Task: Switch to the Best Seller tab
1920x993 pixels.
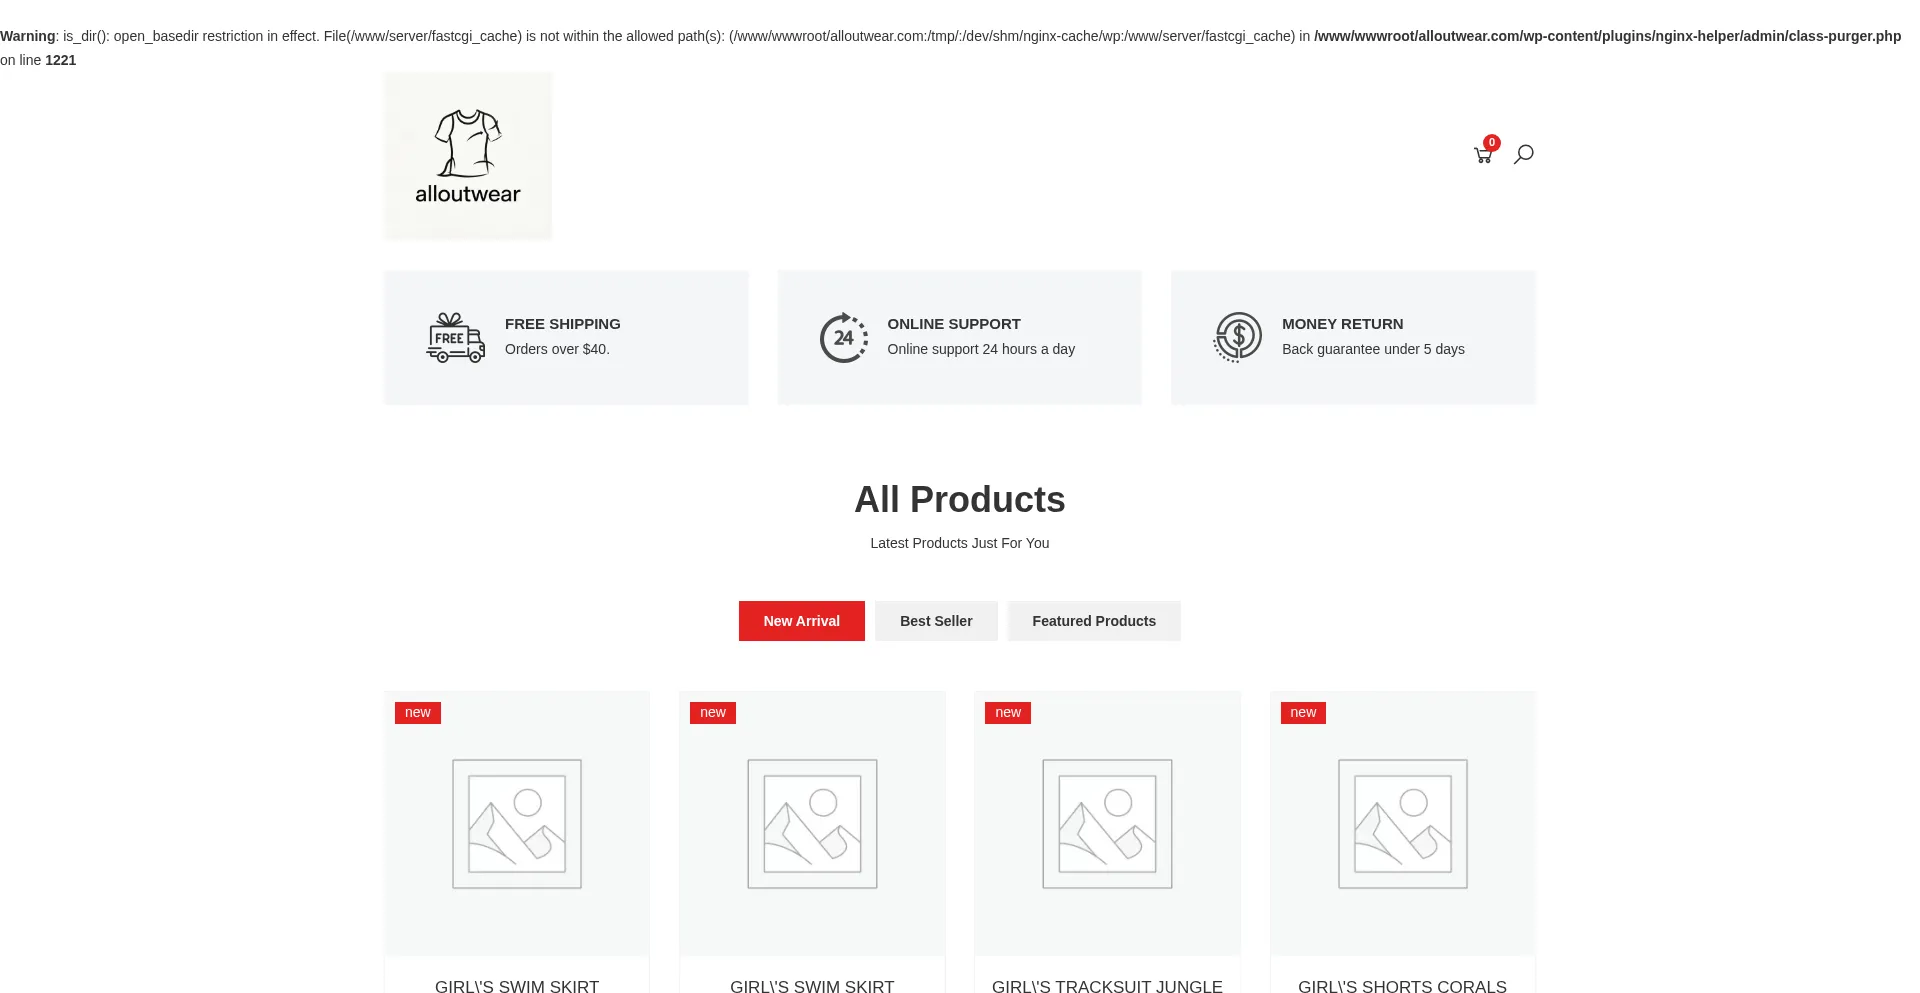Action: pyautogui.click(x=936, y=621)
